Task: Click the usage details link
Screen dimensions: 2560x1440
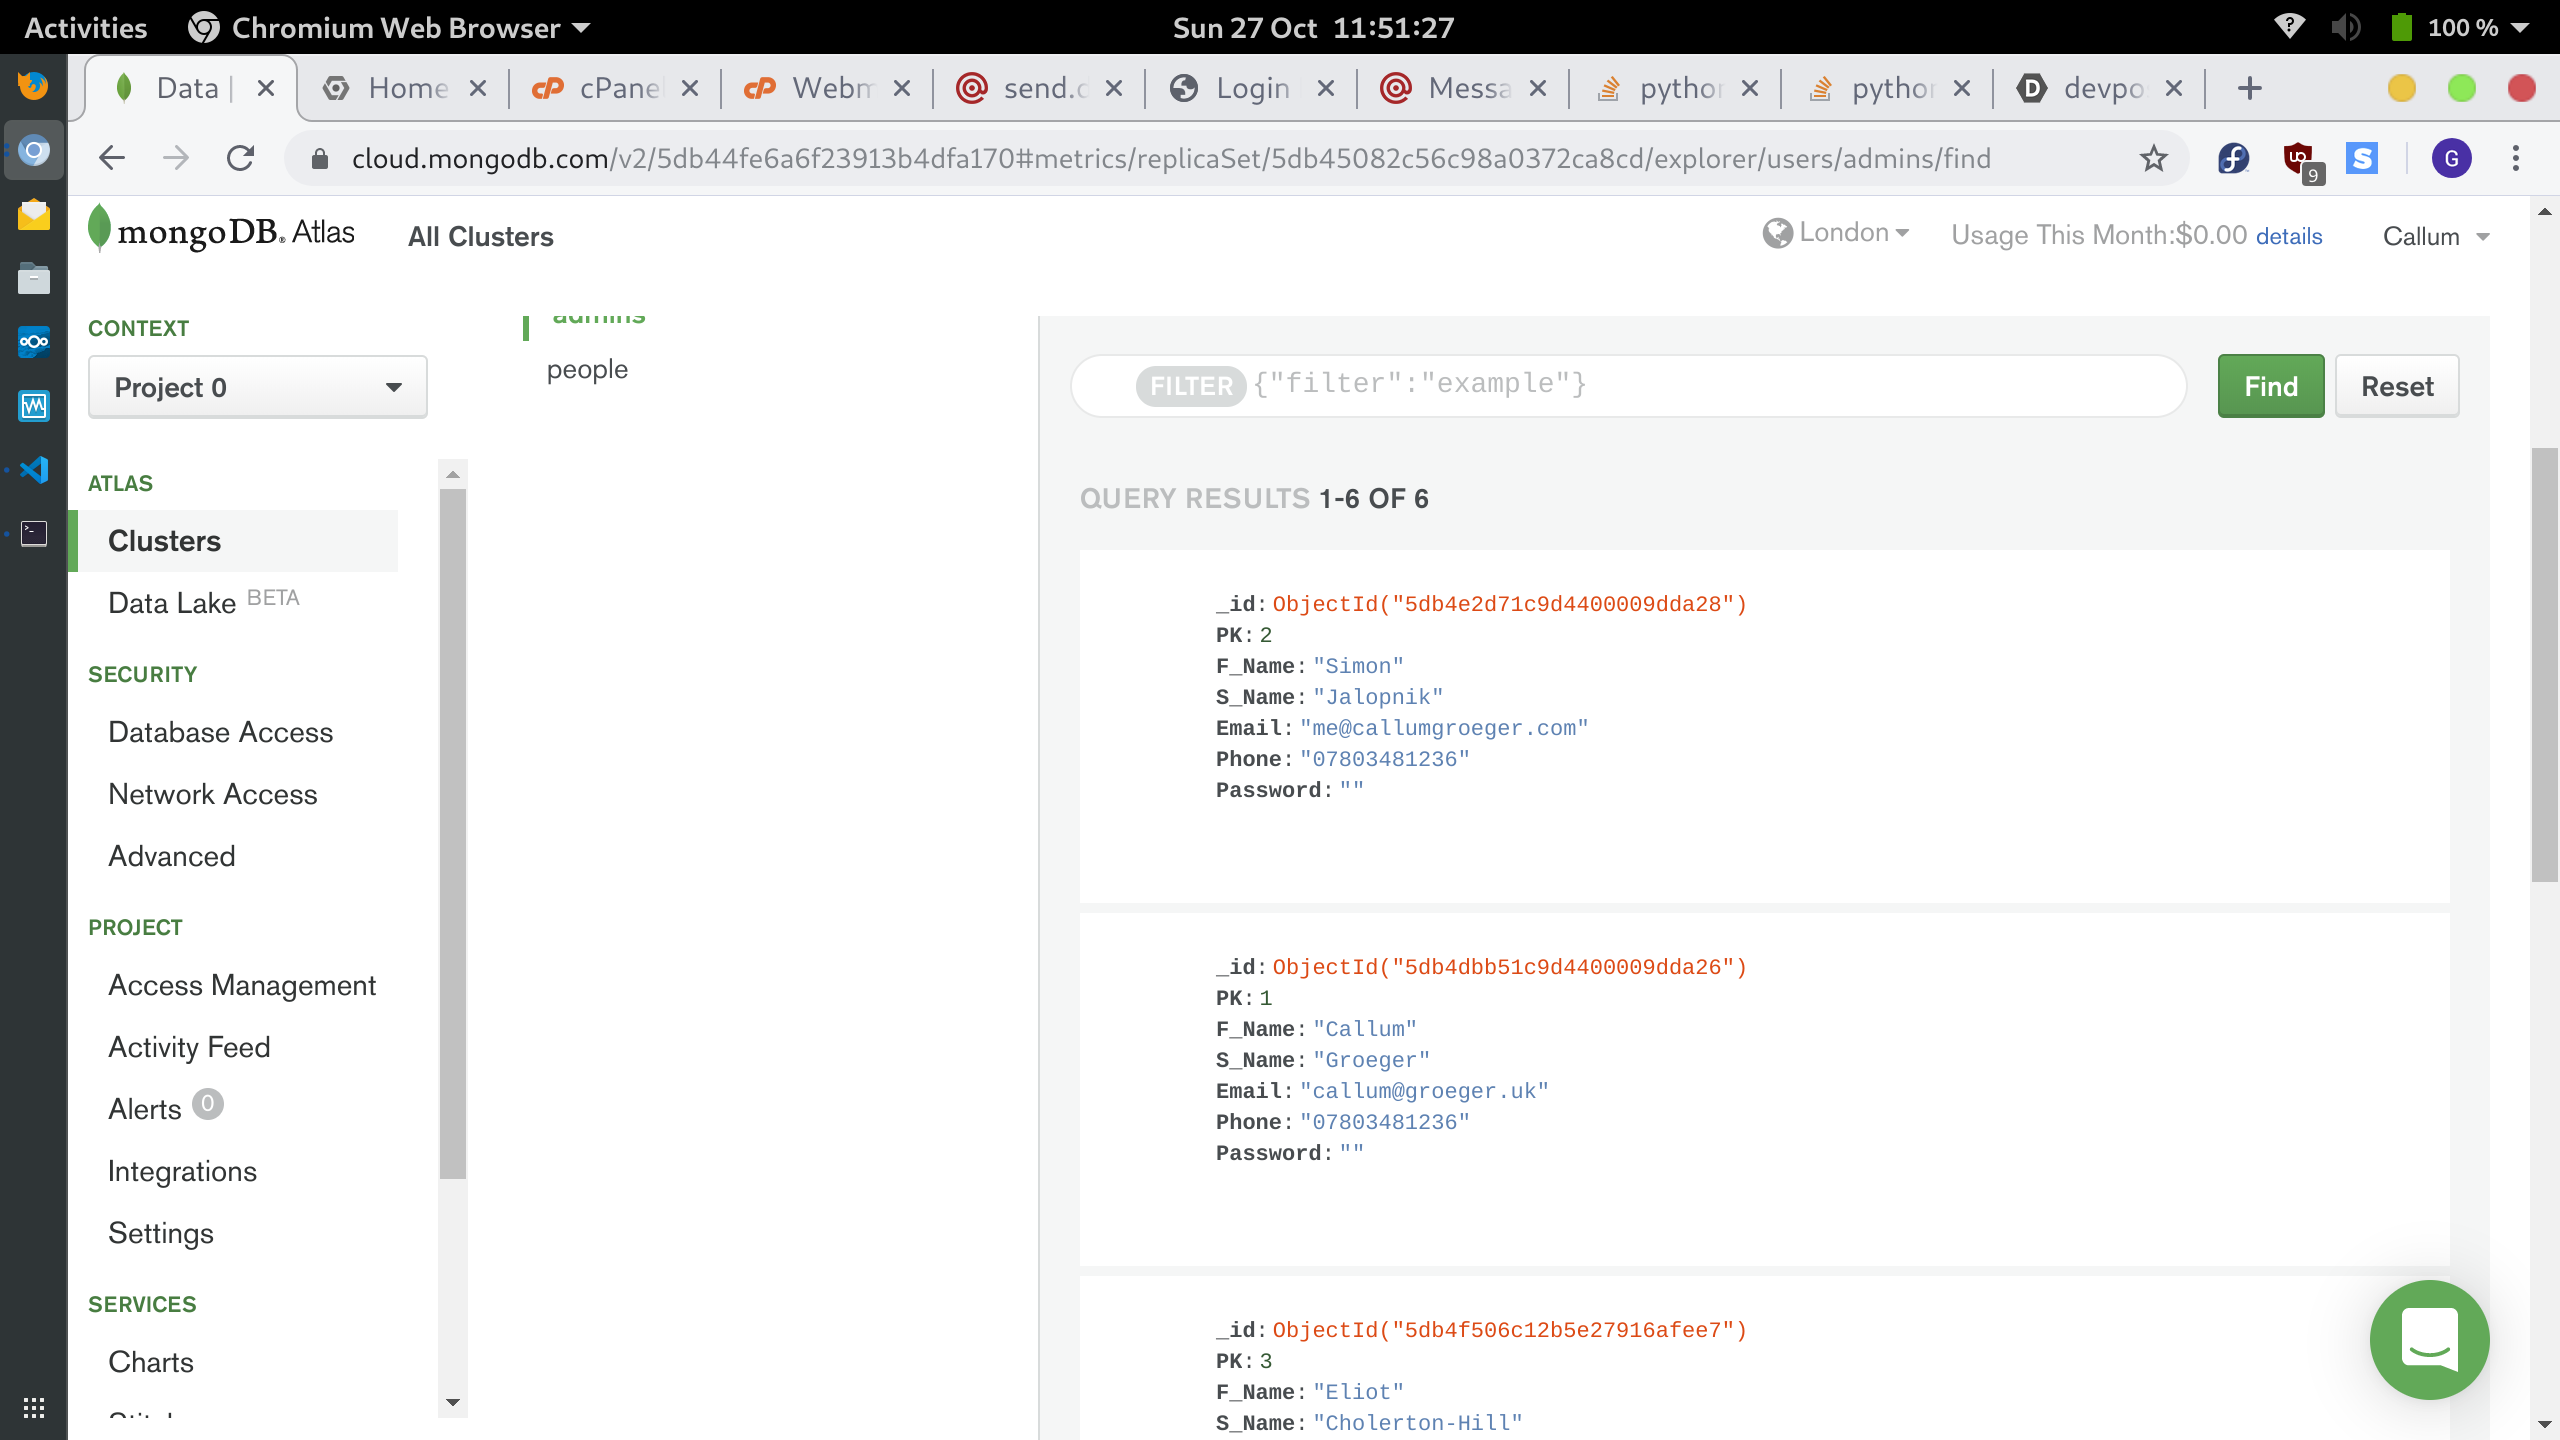Action: click(2288, 237)
